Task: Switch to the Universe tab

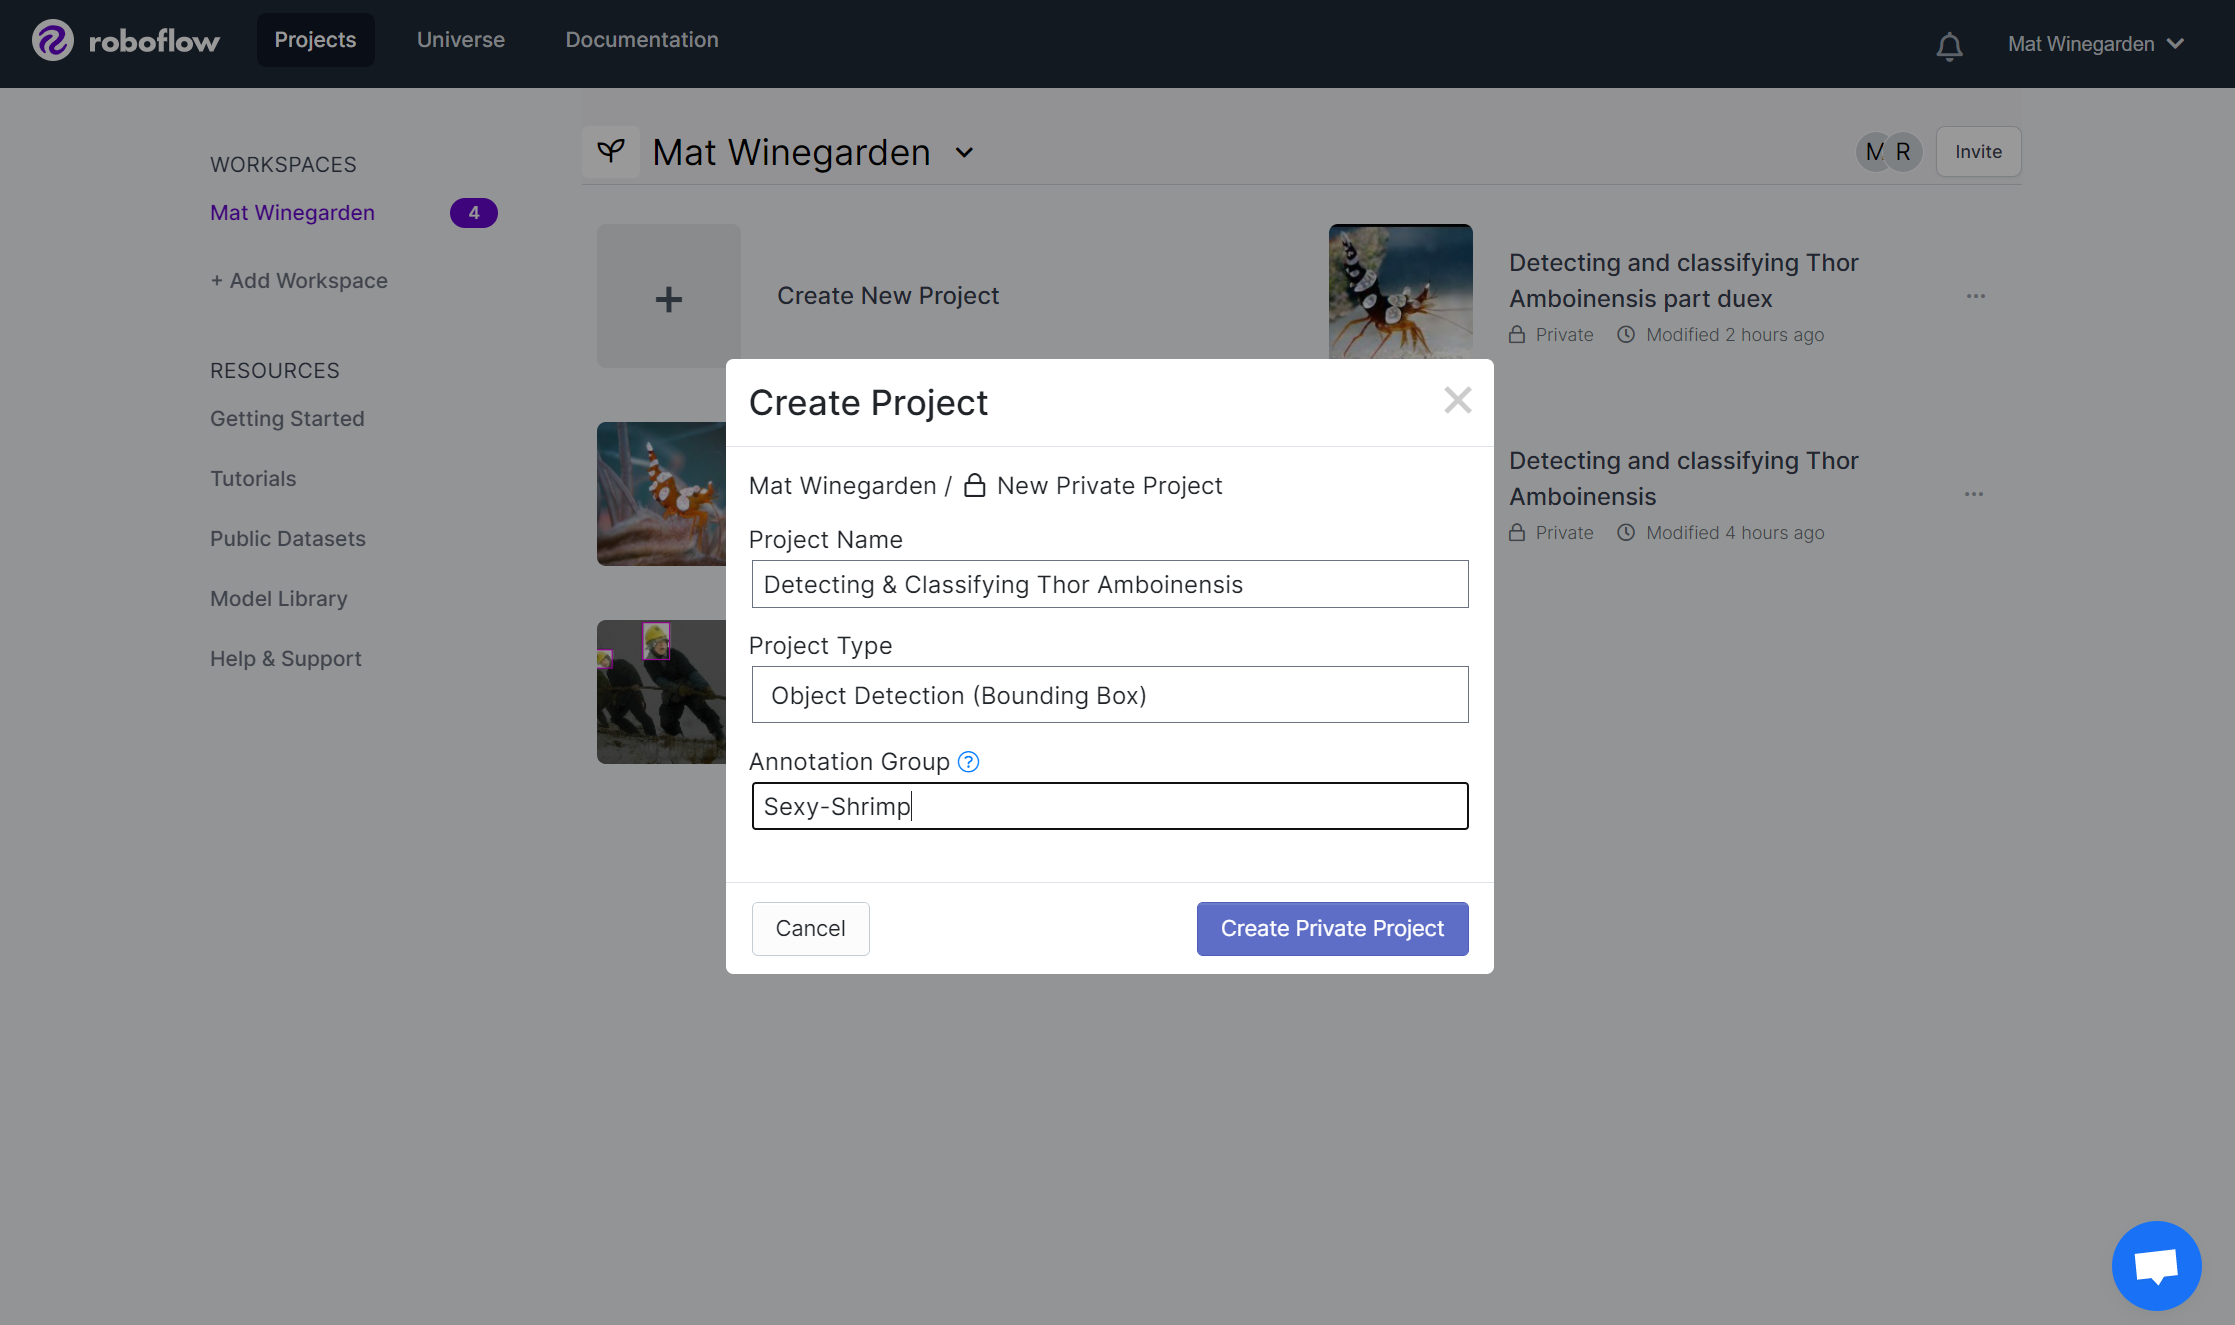Action: coord(460,40)
